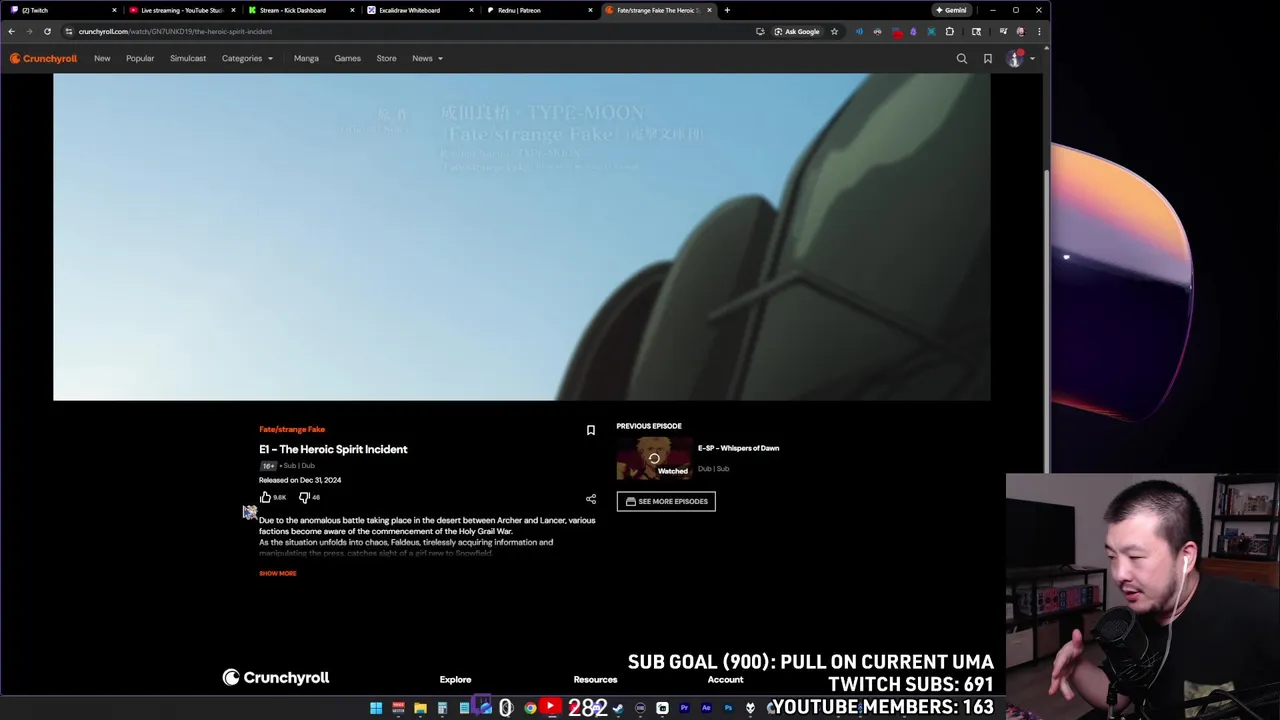Open the YouTube taskbar icon
Viewport: 1280px width, 720px height.
(x=550, y=706)
